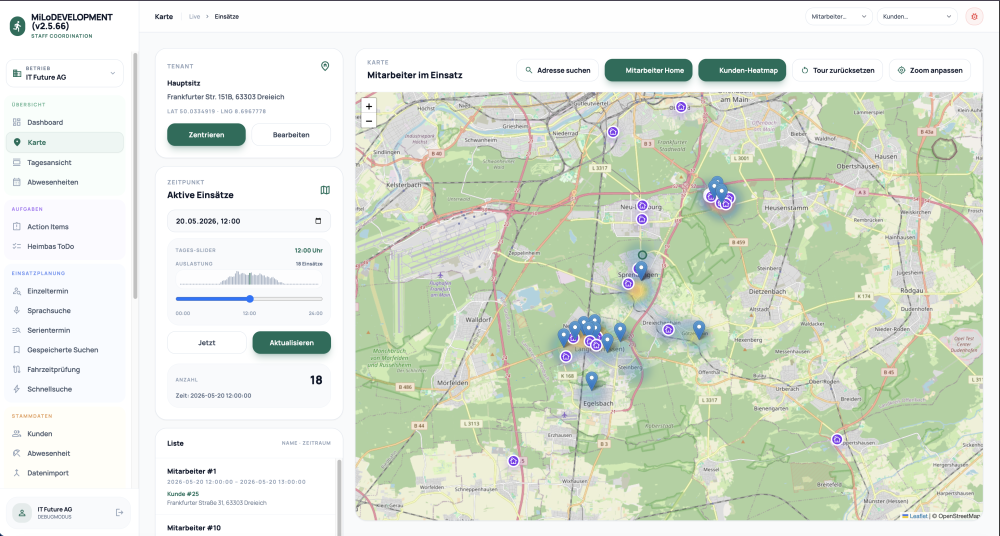Zoom out on the map with minus

[369, 121]
